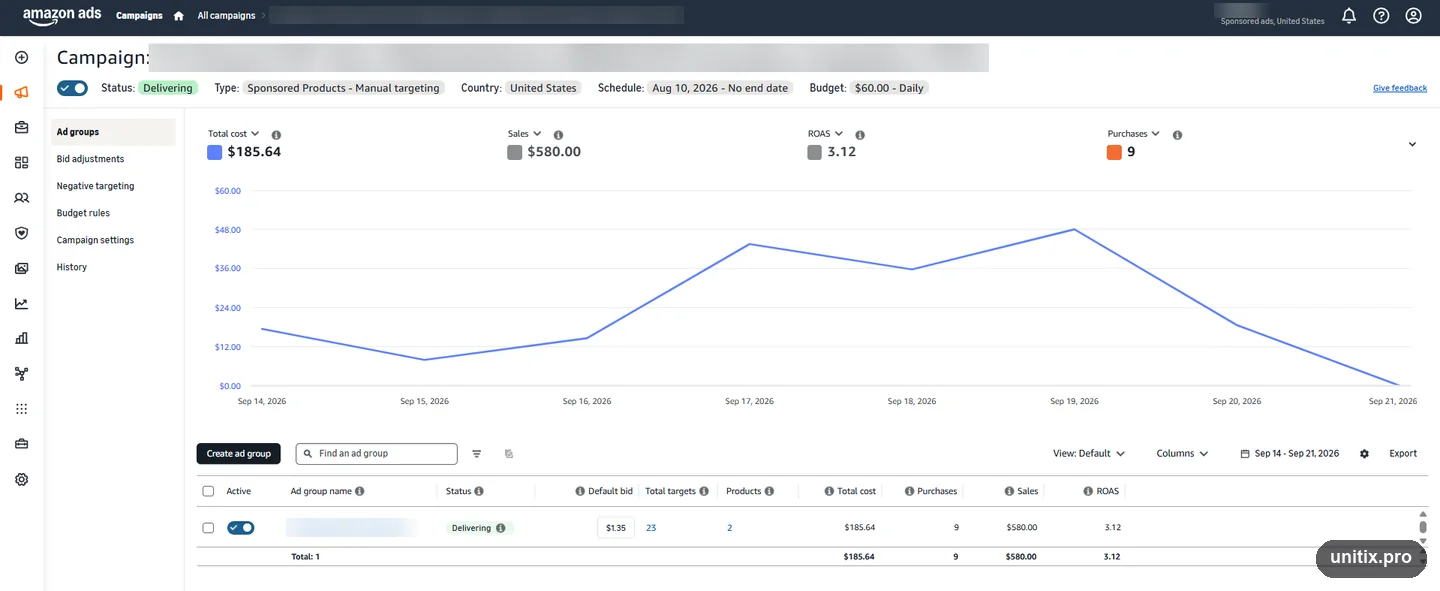Click the Create ad group button
The image size is (1440, 591).
point(239,454)
